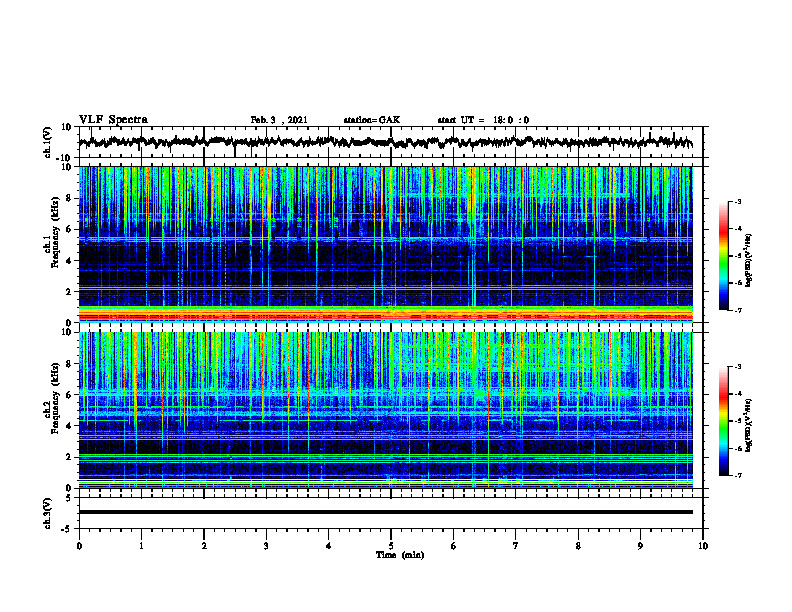This screenshot has width=792, height=612.
Task: Click the "station=GAK" label
Action: point(372,120)
